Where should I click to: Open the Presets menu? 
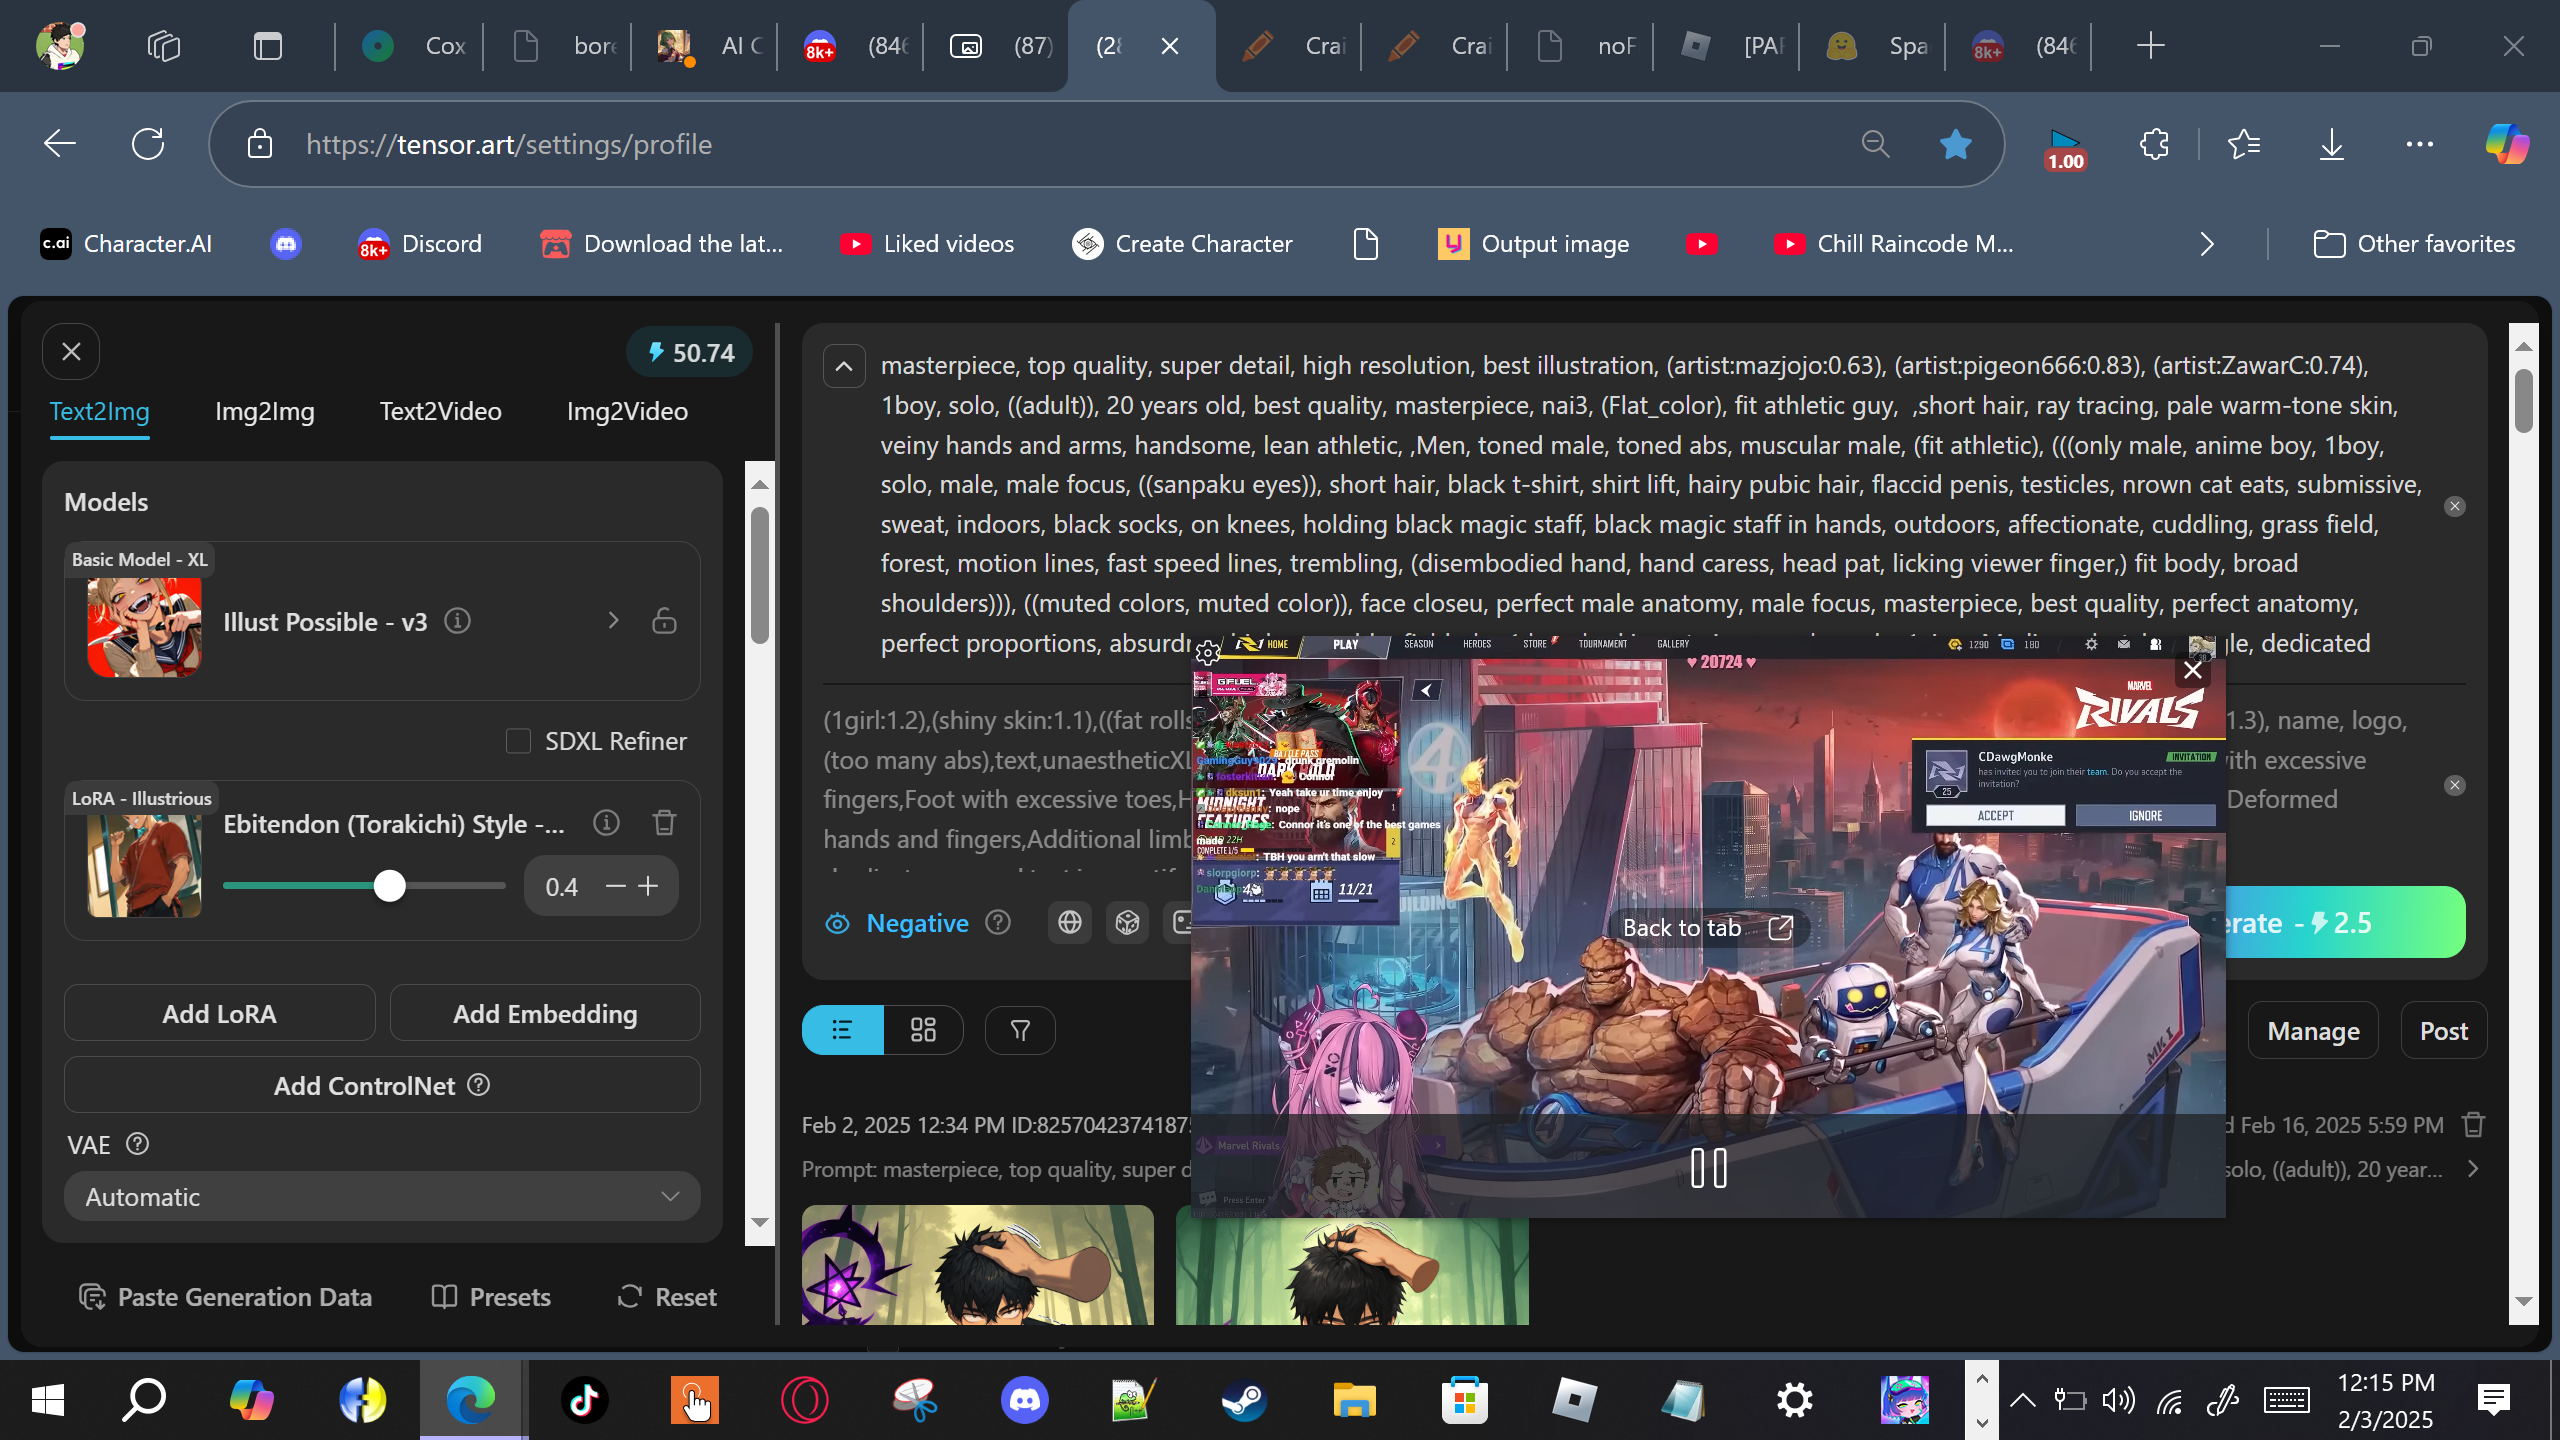[490, 1297]
